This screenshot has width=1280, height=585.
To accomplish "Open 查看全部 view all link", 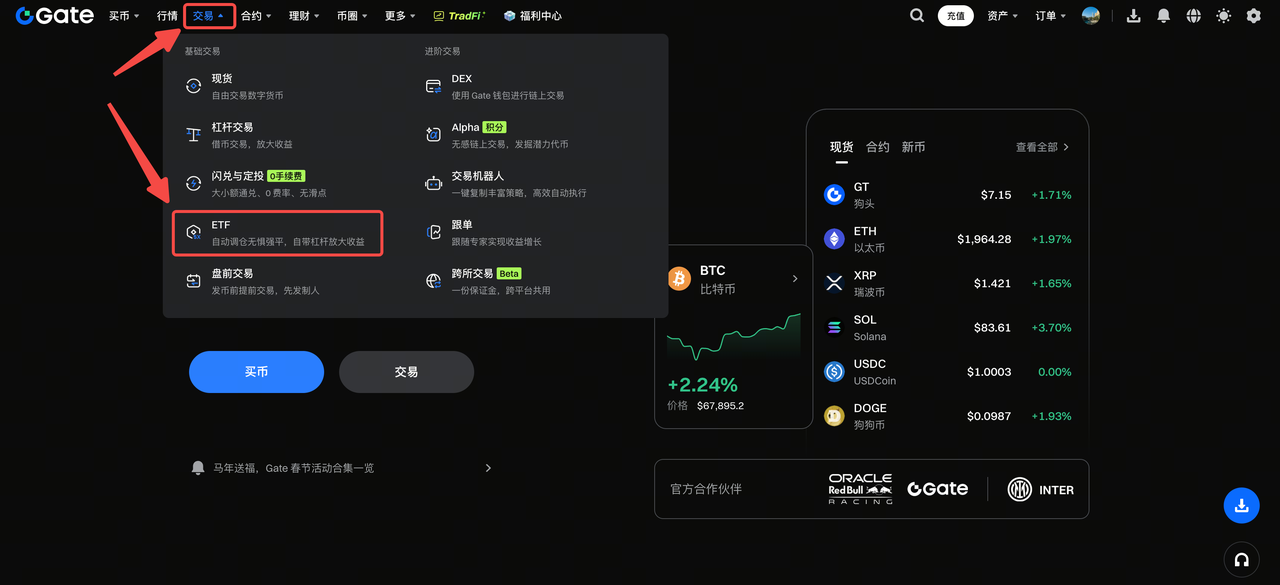I will 1043,147.
